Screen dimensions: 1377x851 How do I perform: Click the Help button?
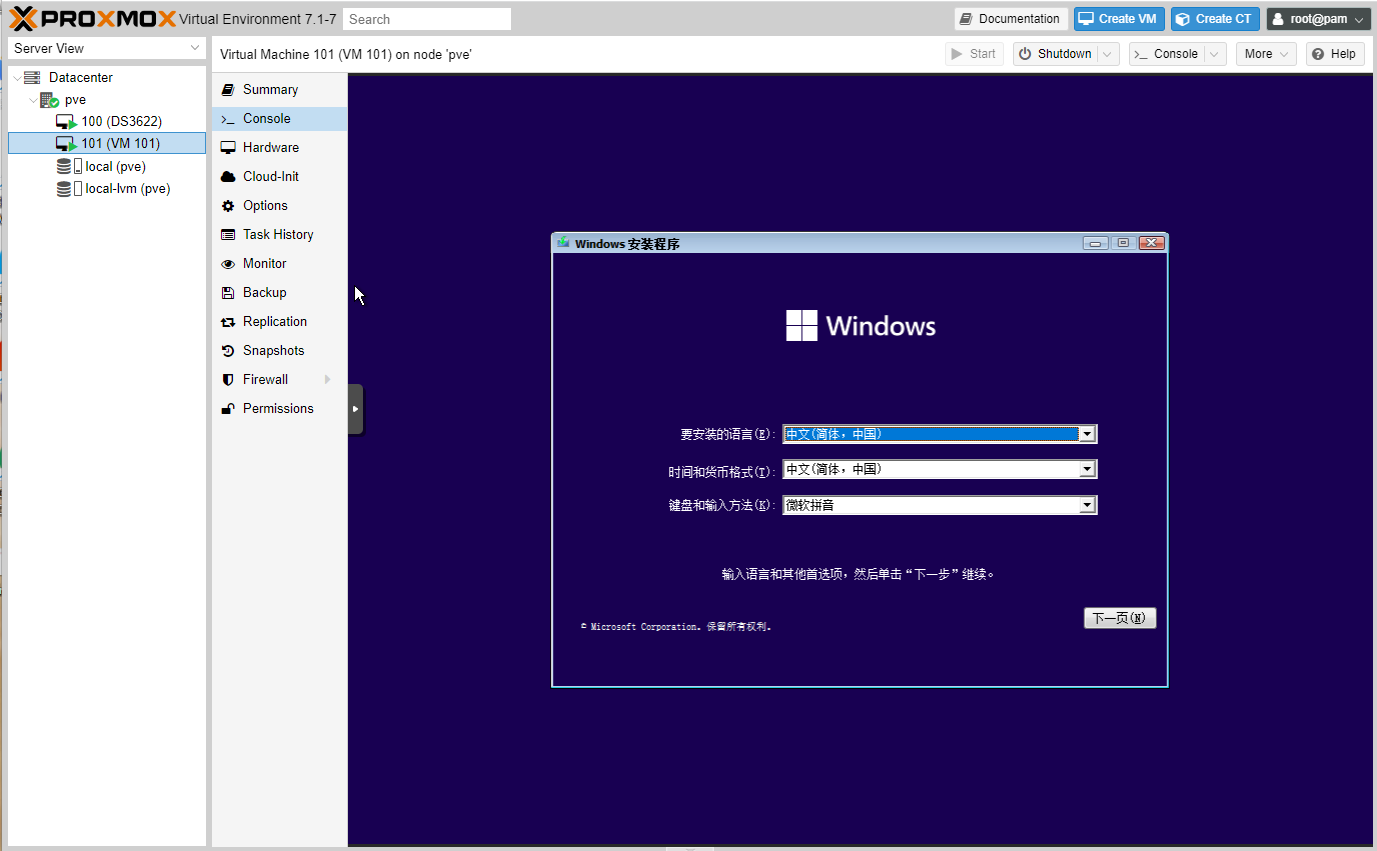click(x=1335, y=54)
